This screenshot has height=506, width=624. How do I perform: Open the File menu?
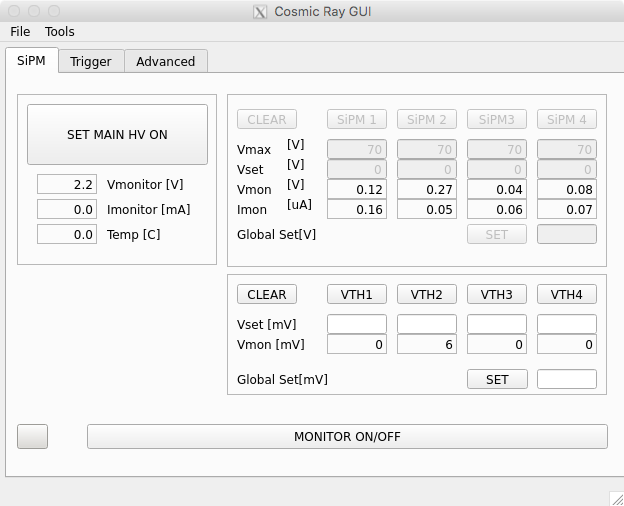(x=20, y=31)
